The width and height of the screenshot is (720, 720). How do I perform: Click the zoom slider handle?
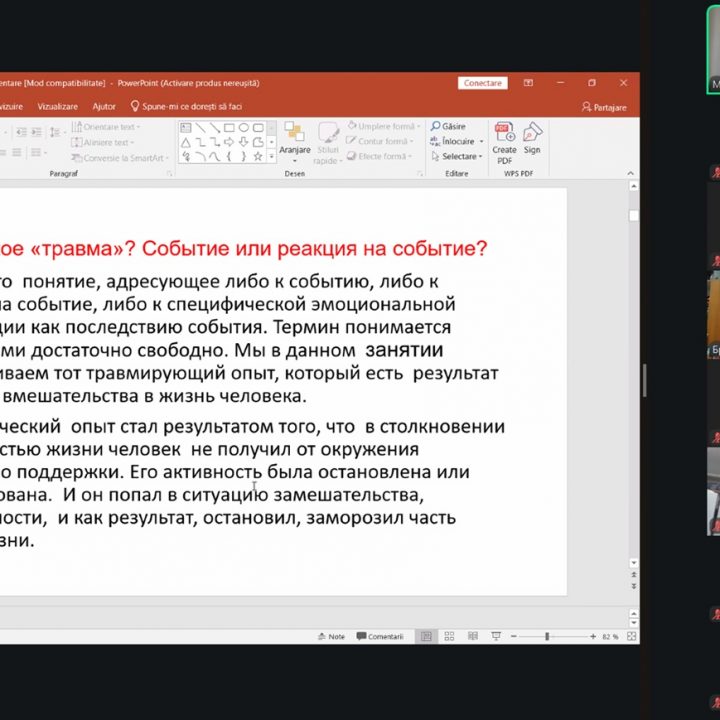tap(547, 636)
